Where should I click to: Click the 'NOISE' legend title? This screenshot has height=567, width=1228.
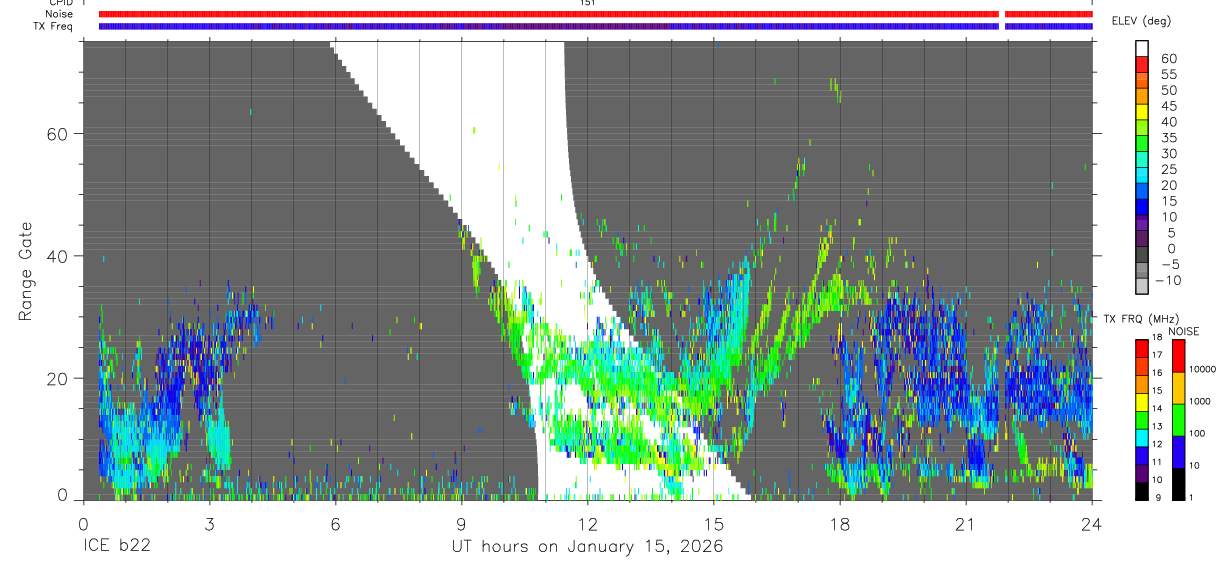tap(1183, 331)
